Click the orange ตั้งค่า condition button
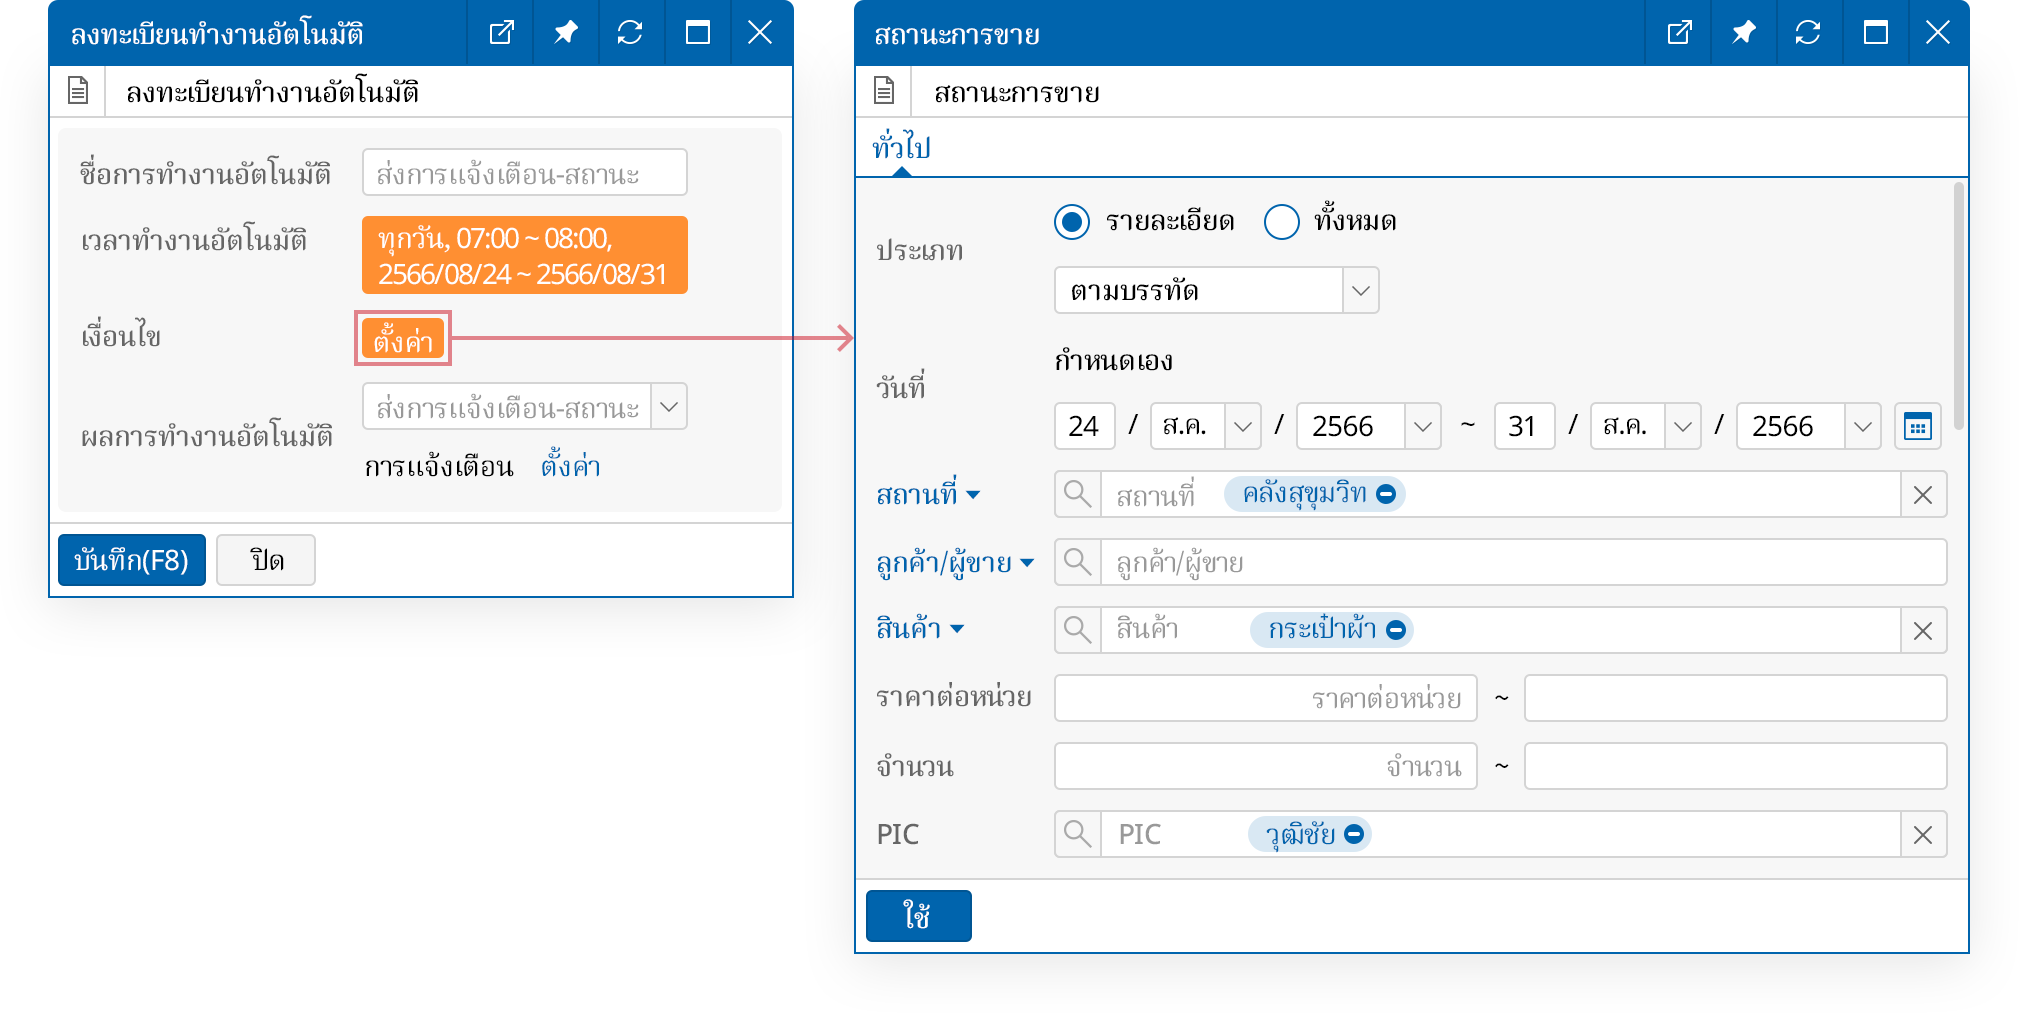Screen dimensions: 2020x1013 point(403,340)
